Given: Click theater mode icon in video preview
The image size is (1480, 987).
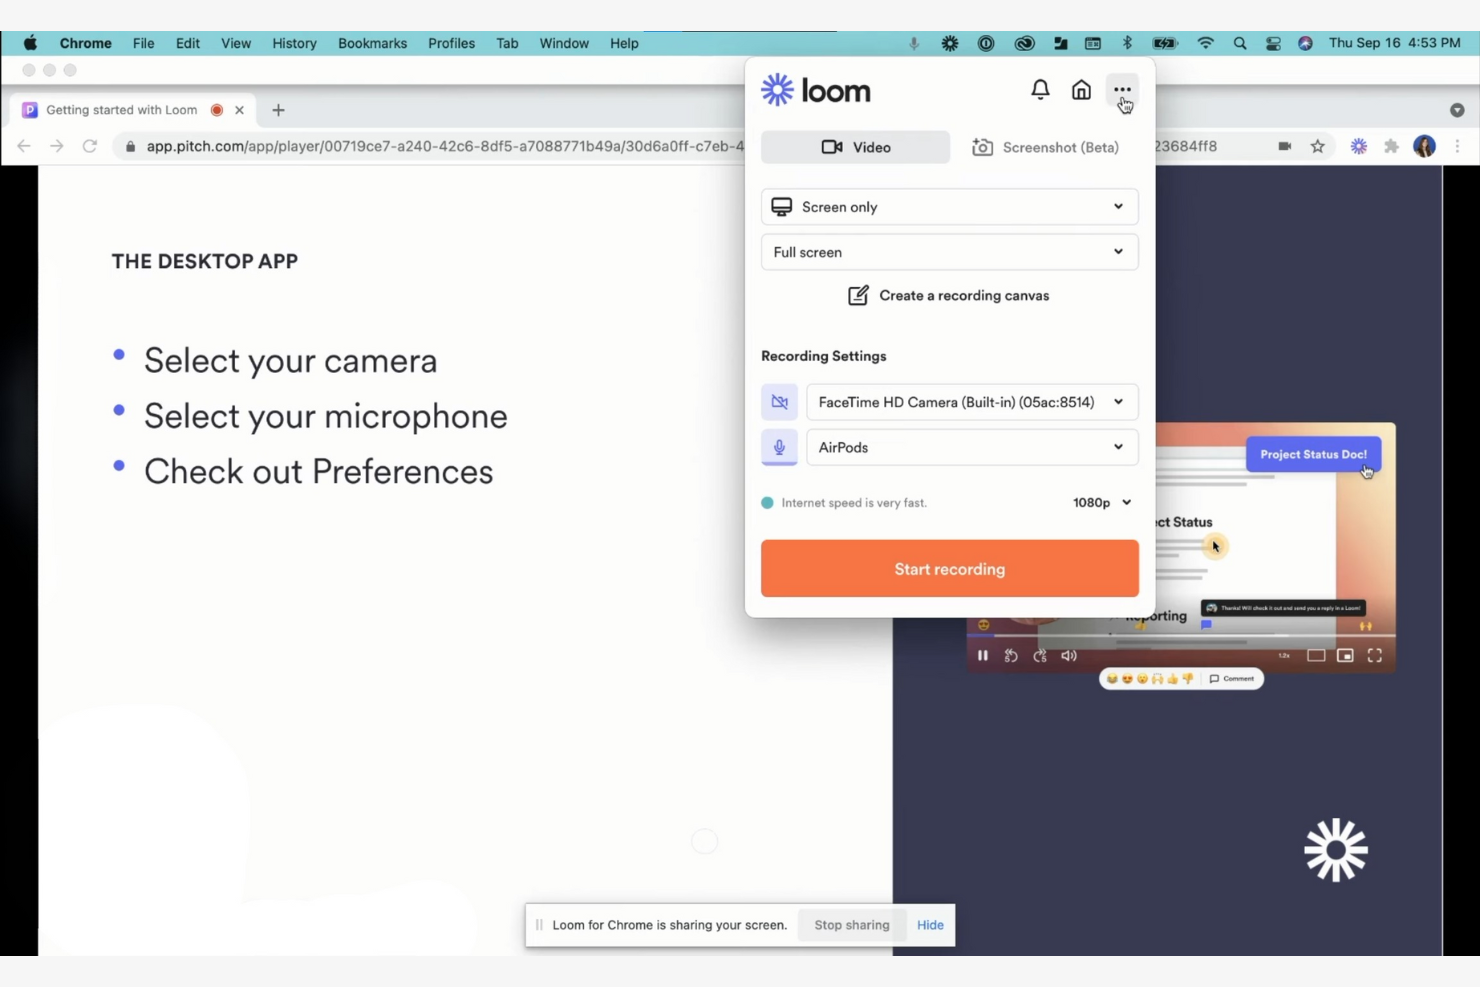Looking at the screenshot, I should coord(1316,656).
